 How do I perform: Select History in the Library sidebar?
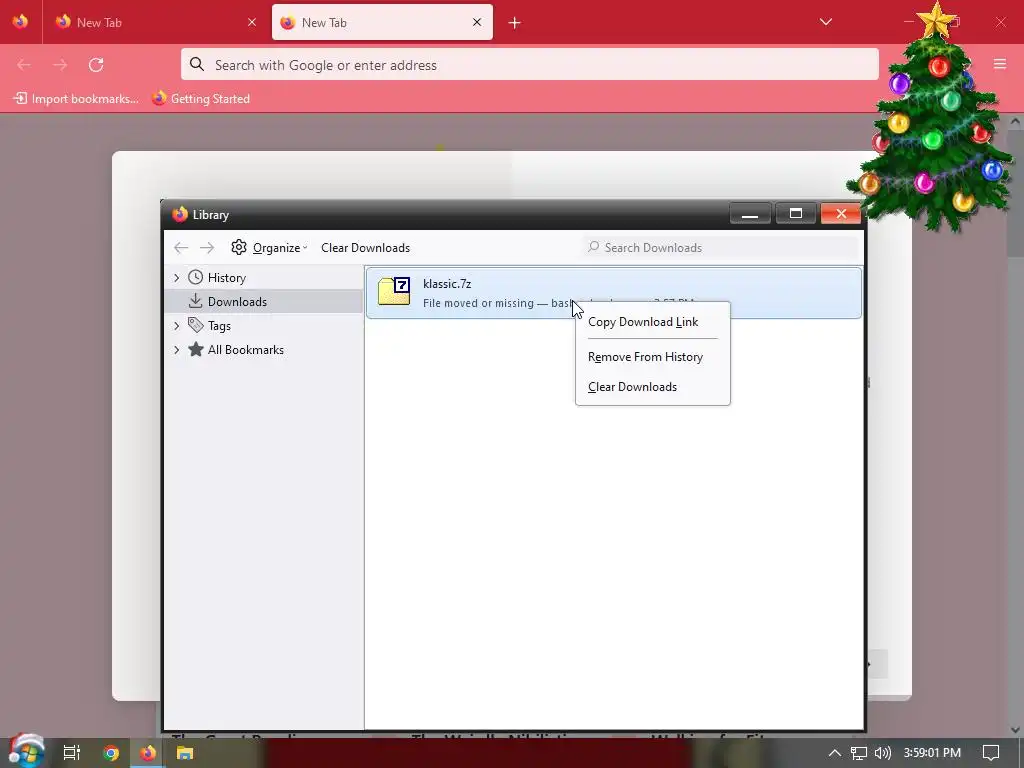point(226,278)
